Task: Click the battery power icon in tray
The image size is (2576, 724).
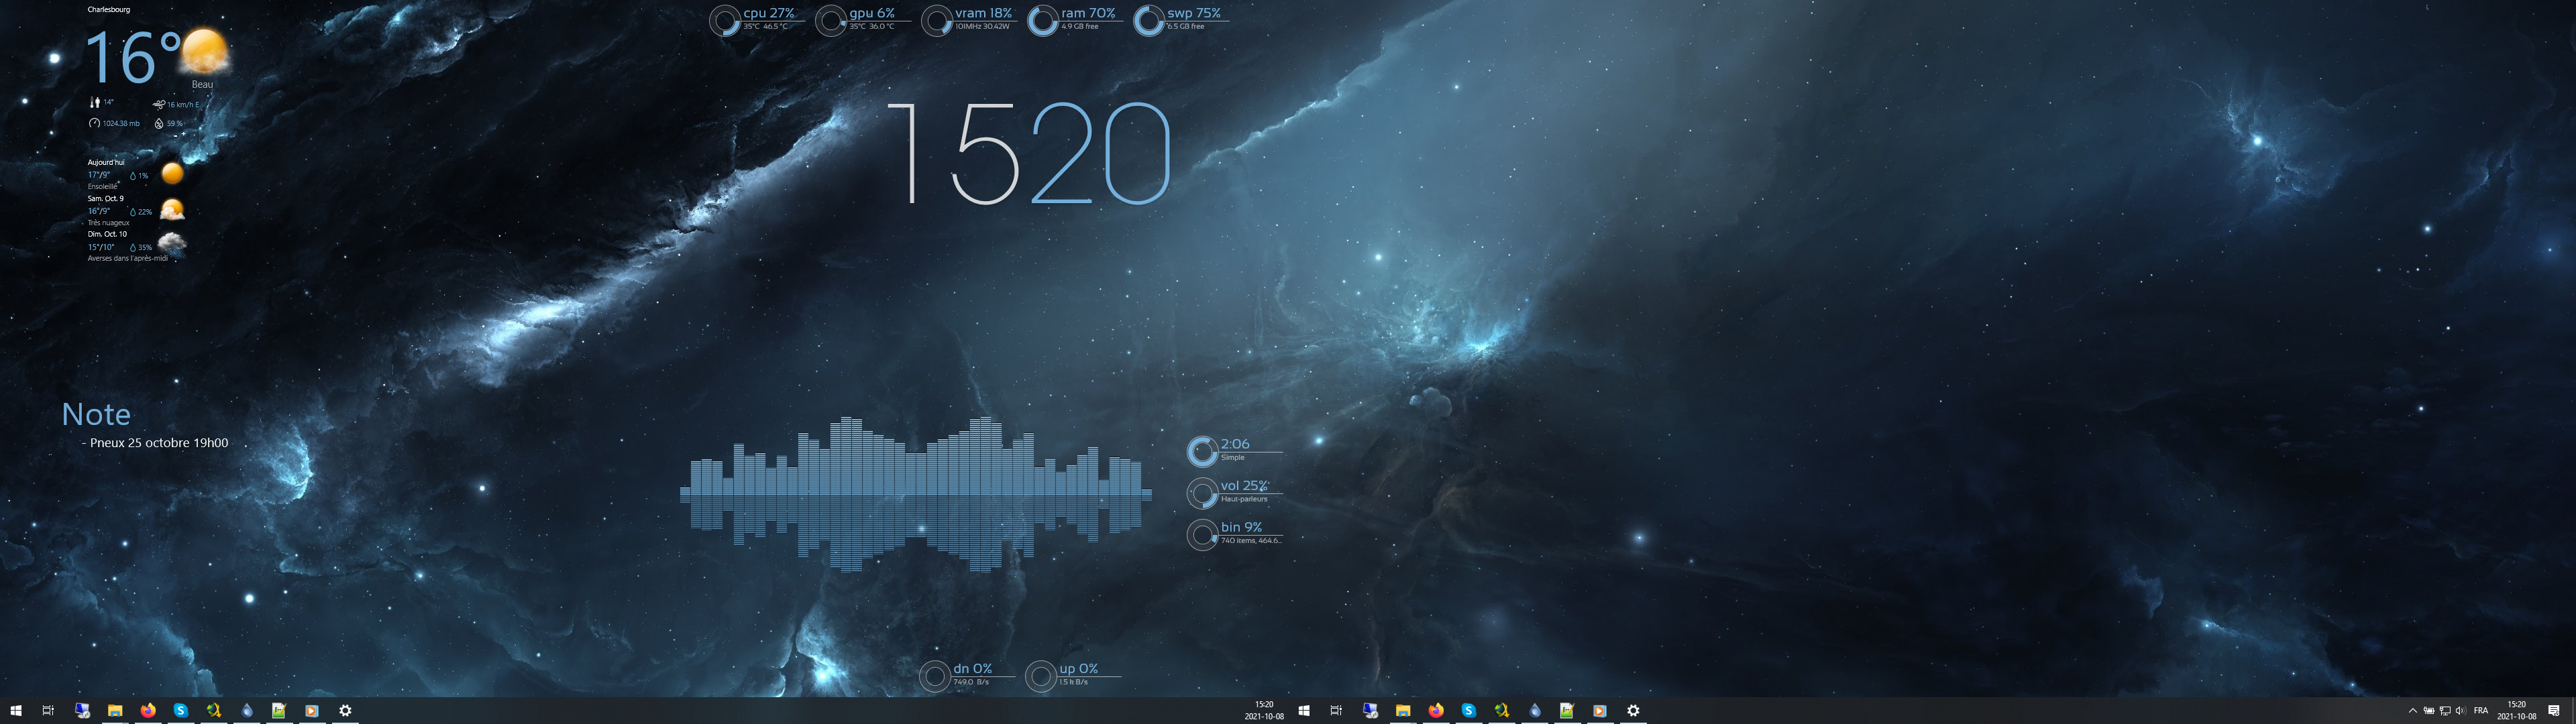Action: coord(2428,710)
